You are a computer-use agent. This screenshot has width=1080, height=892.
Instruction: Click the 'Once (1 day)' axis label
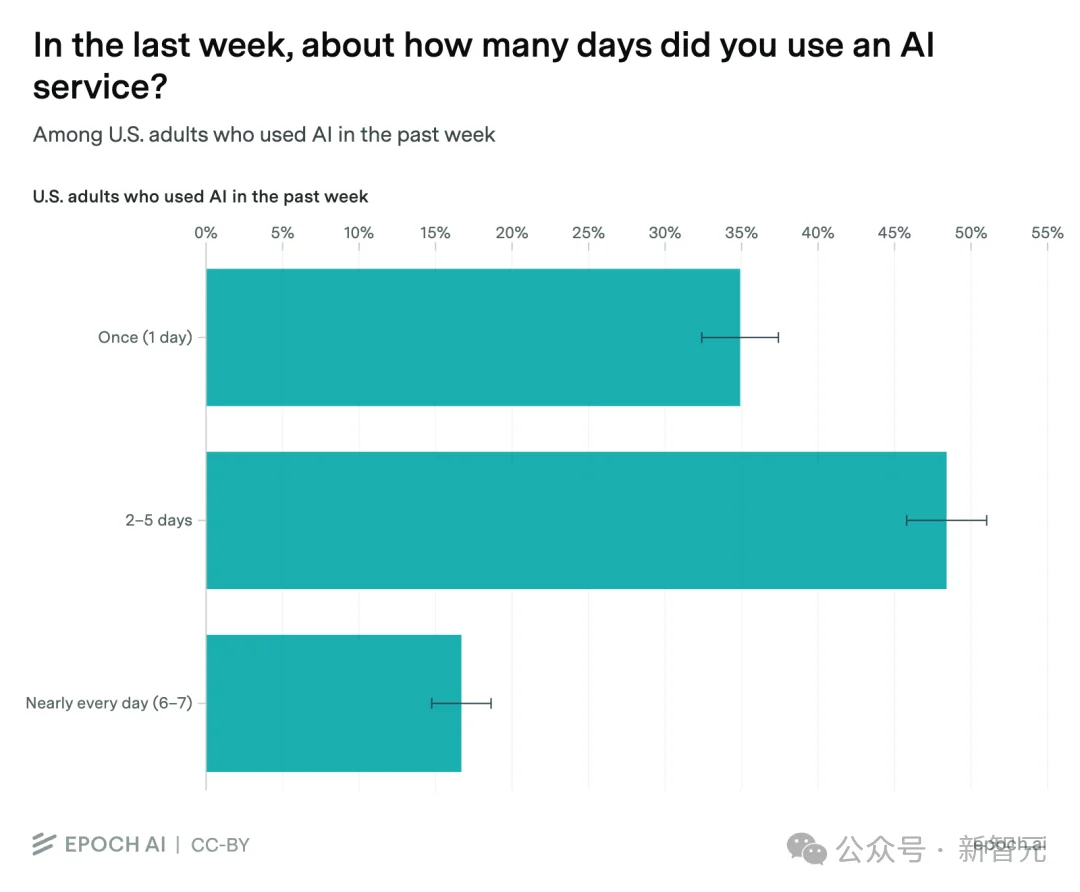point(145,338)
